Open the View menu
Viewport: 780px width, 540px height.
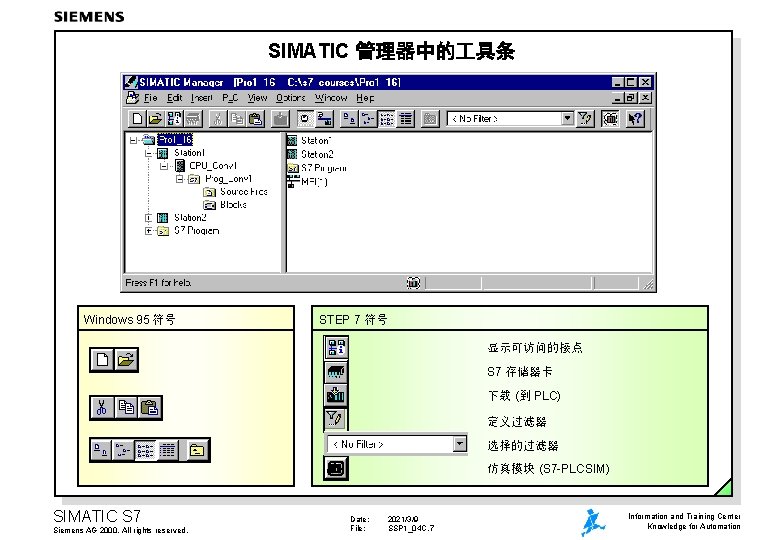(257, 98)
